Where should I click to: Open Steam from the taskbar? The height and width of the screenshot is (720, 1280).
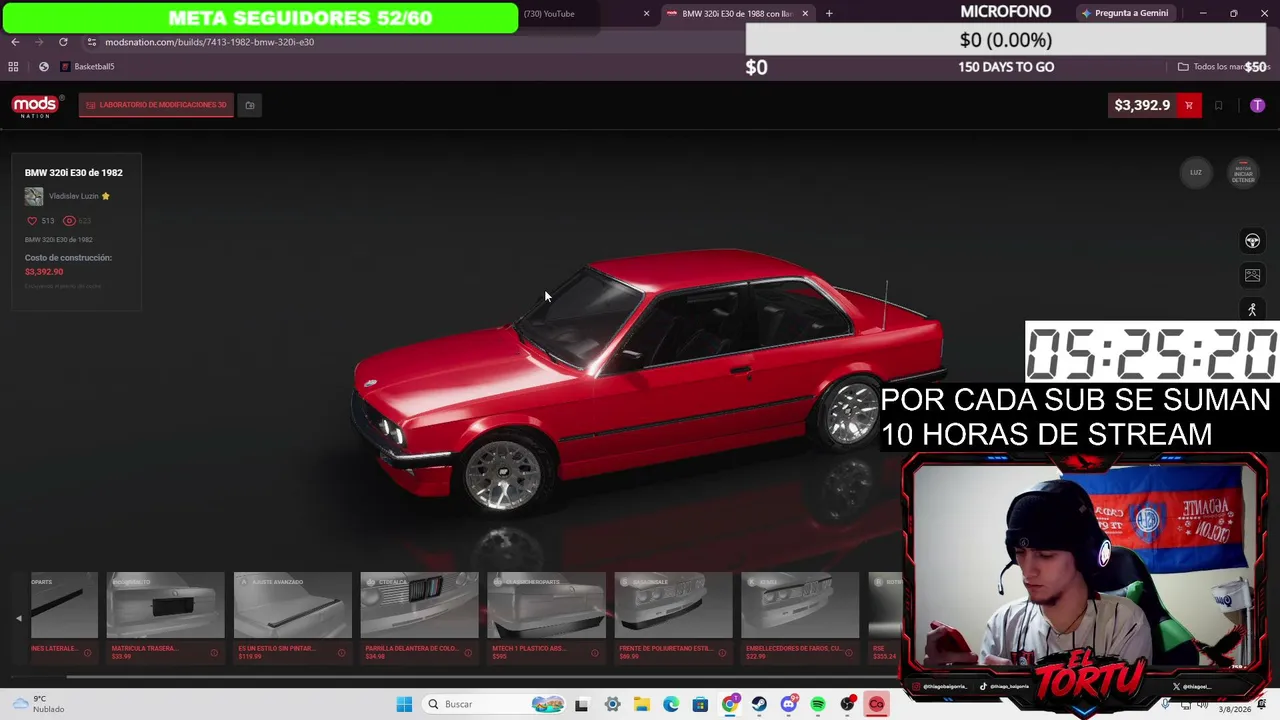click(x=759, y=704)
